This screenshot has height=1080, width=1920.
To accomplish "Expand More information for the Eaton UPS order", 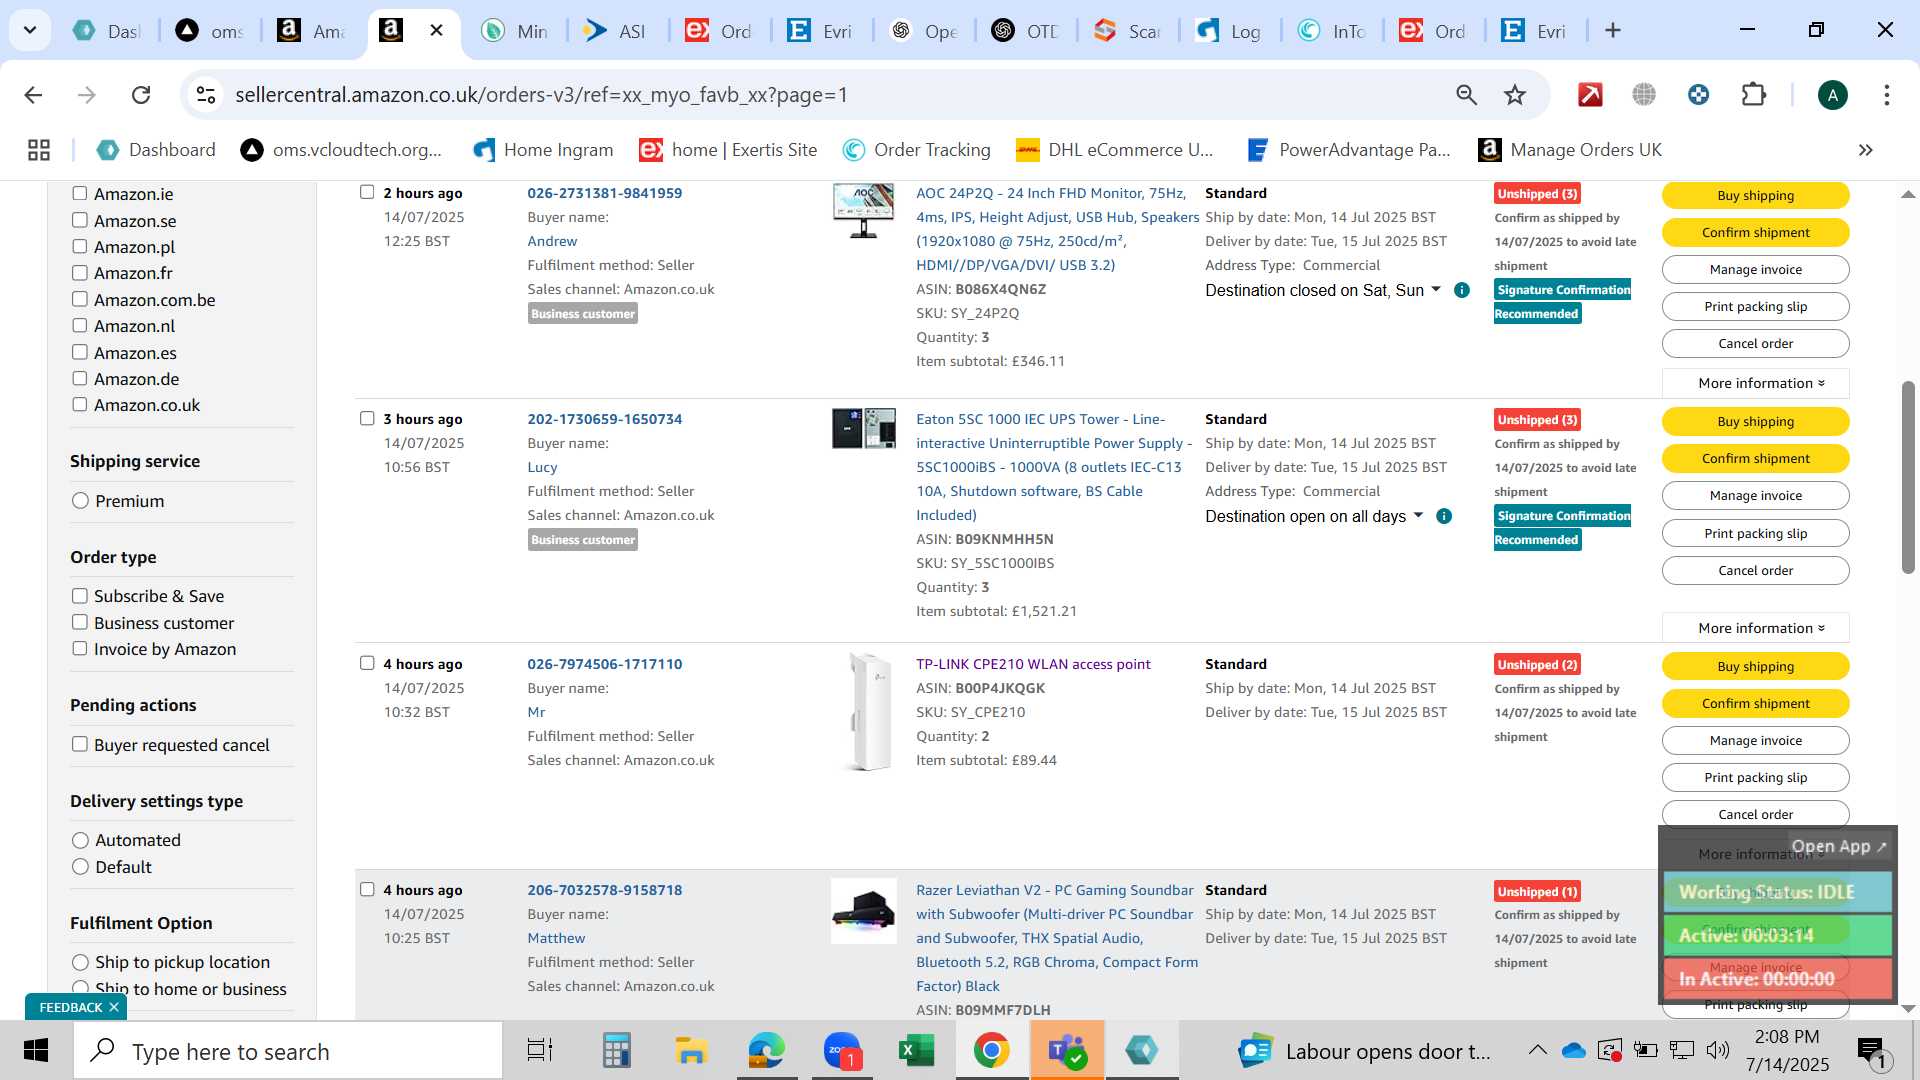I will (x=1755, y=628).
